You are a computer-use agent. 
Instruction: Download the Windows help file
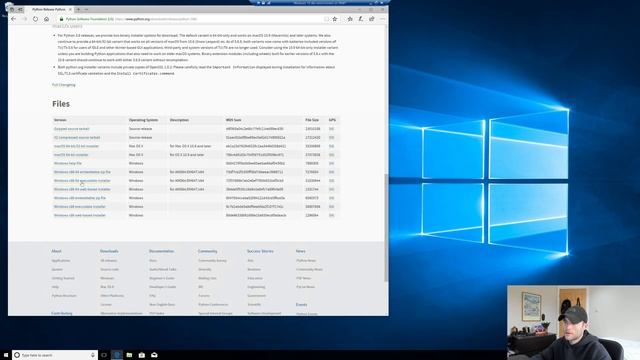pos(68,163)
